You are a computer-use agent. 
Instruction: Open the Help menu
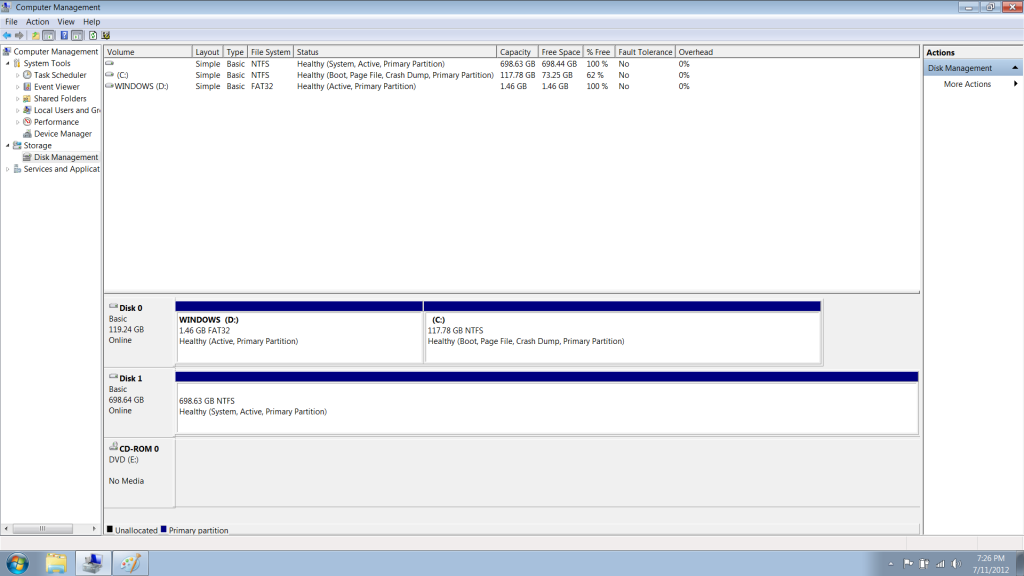point(91,22)
